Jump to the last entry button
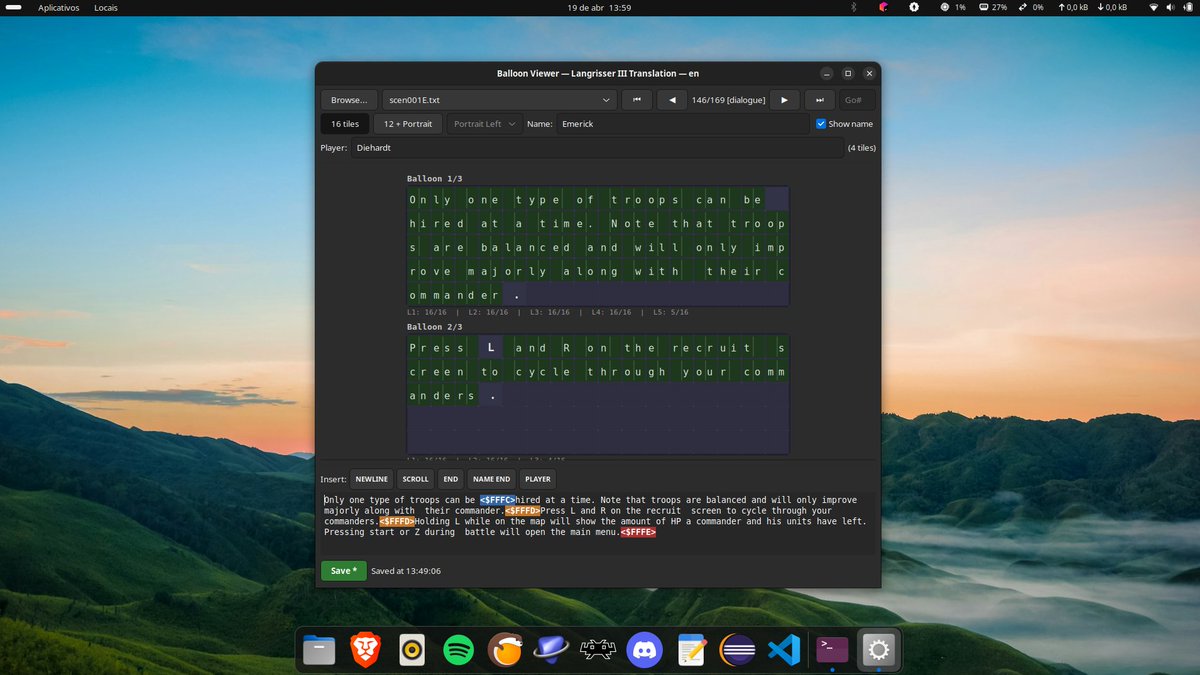This screenshot has width=1200, height=675. tap(820, 100)
